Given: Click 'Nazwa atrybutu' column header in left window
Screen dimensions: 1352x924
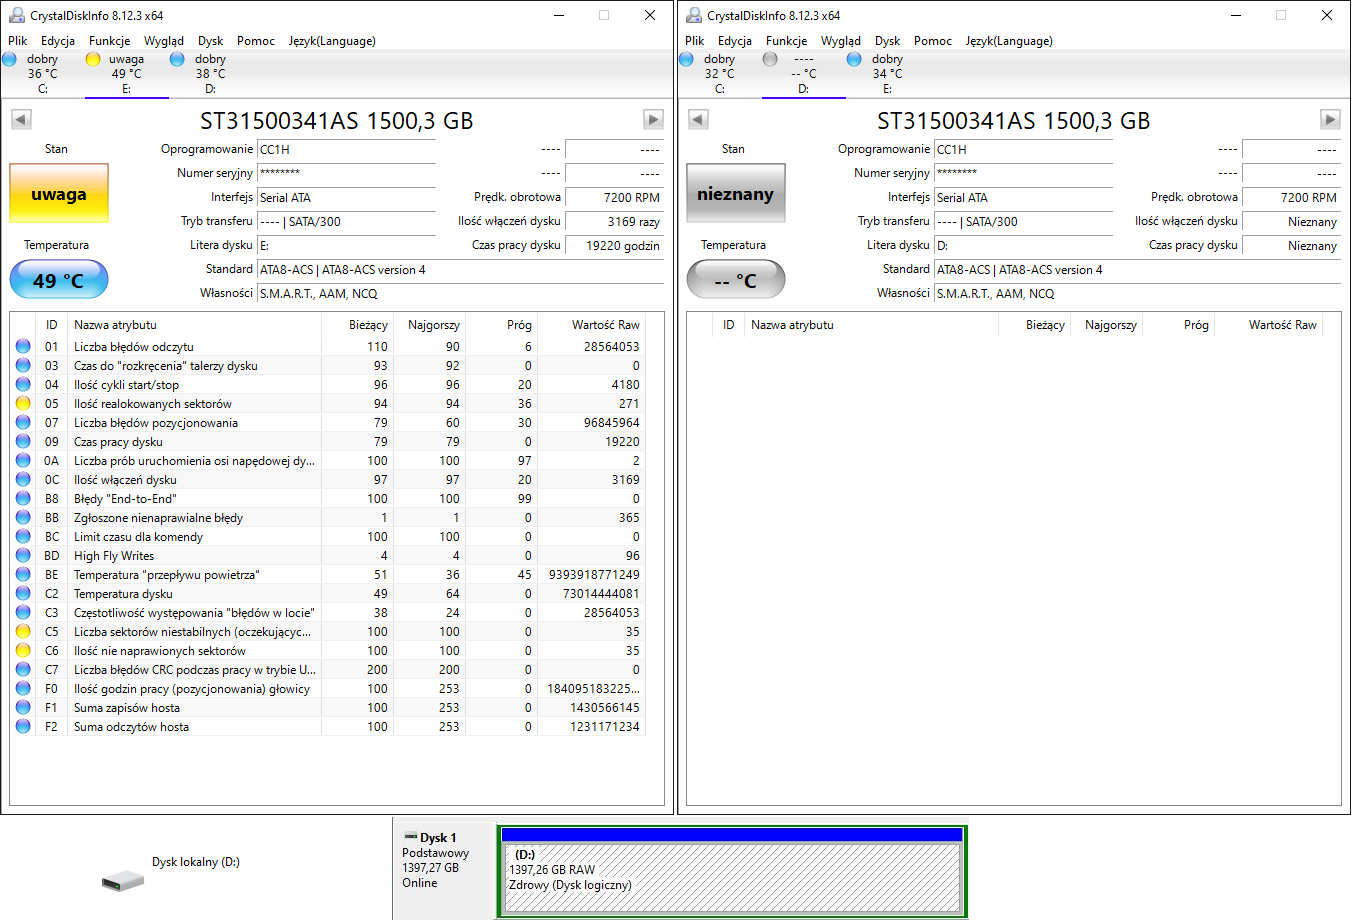Looking at the screenshot, I should tap(195, 325).
